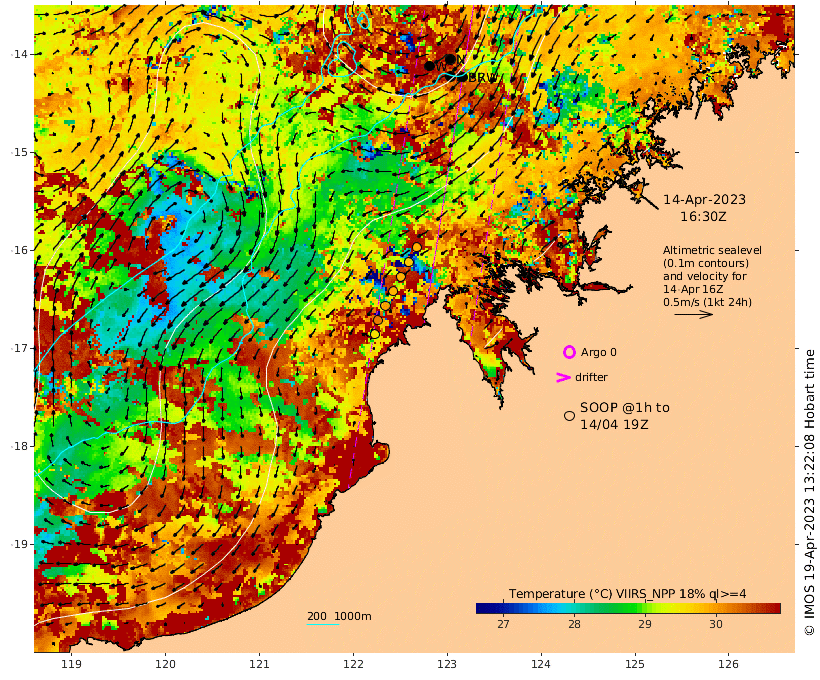
Task: Click the longitude axis label 121
Action: pyautogui.click(x=259, y=664)
